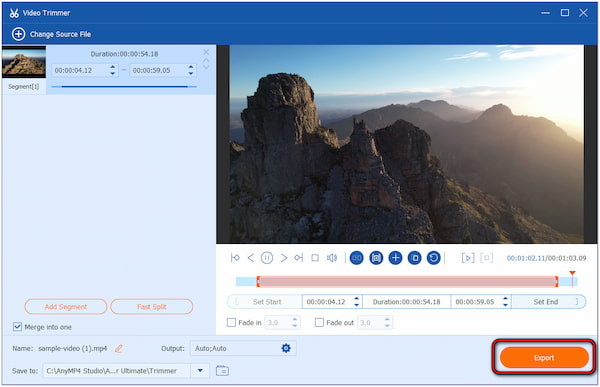Jump to the segment end marker

pyautogui.click(x=298, y=258)
